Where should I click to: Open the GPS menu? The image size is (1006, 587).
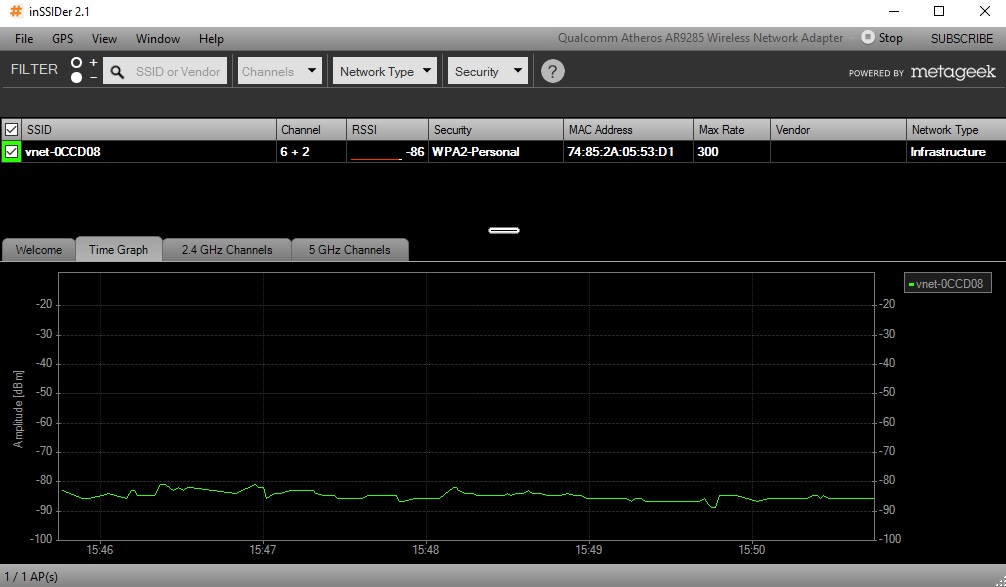62,38
